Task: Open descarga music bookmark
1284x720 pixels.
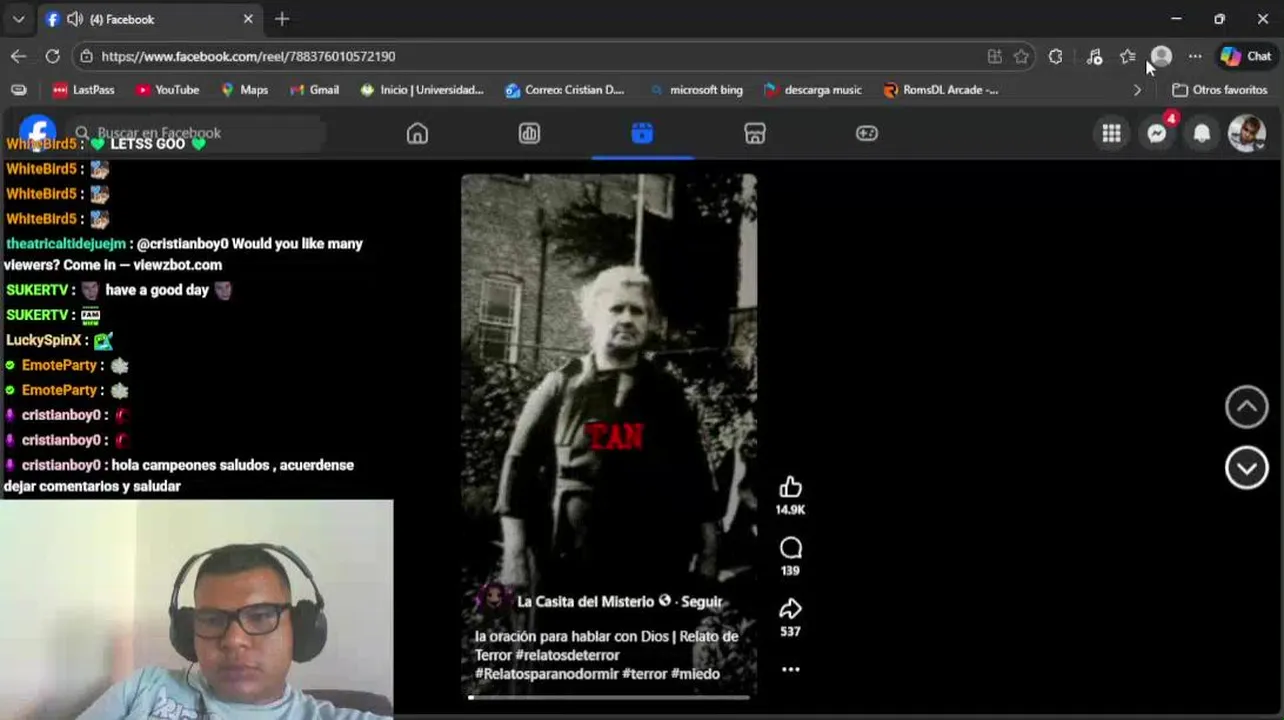Action: coord(812,90)
